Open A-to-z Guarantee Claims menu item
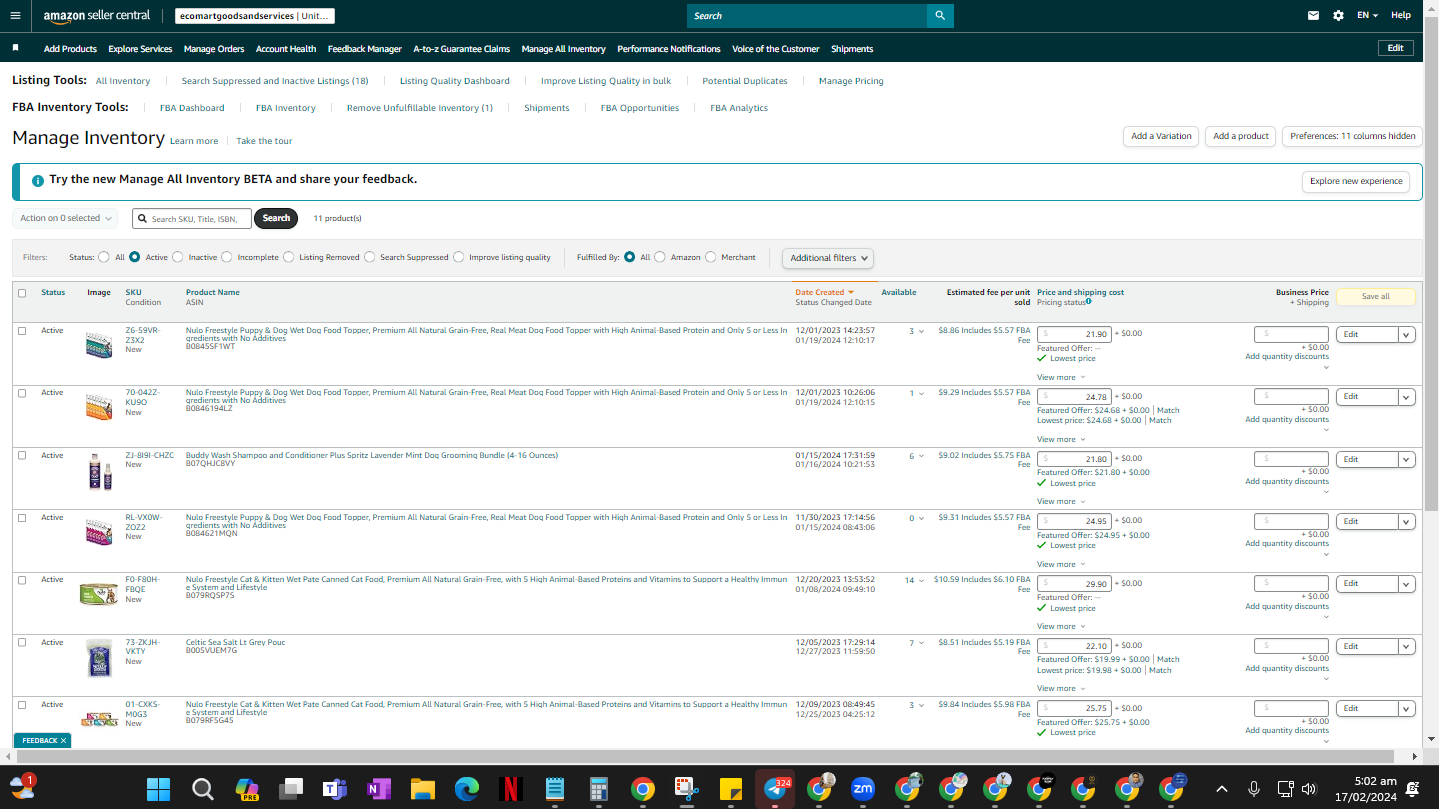Image resolution: width=1439 pixels, height=809 pixels. [x=461, y=49]
